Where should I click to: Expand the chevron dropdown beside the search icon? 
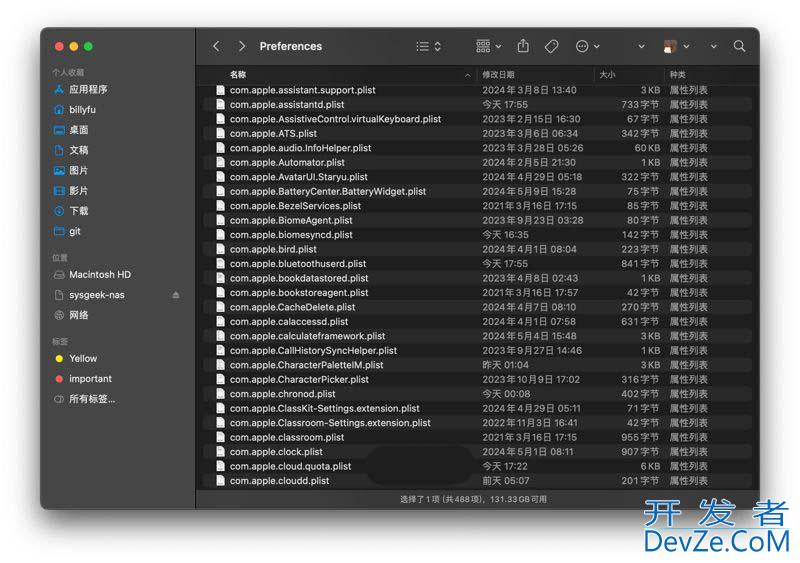click(714, 46)
